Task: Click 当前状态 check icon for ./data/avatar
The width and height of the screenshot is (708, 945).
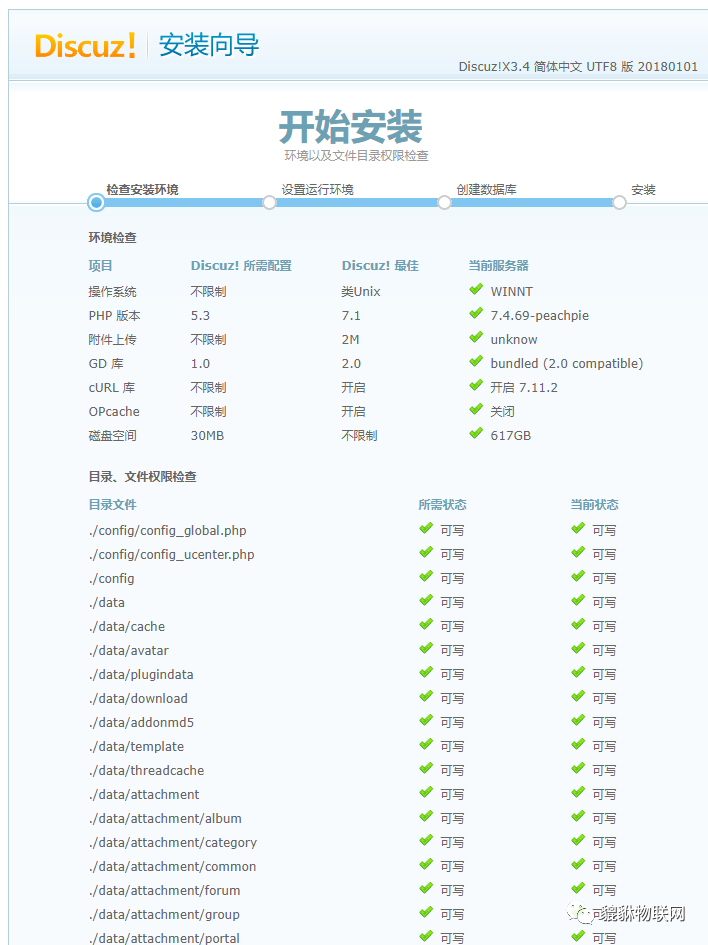Action: coord(578,648)
